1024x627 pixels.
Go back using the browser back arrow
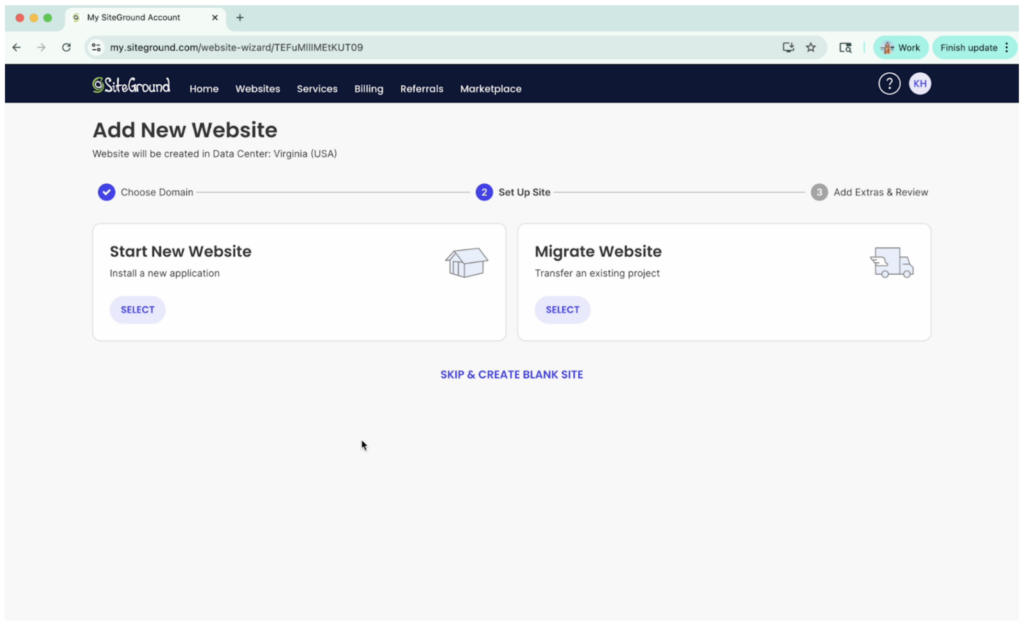(x=16, y=47)
